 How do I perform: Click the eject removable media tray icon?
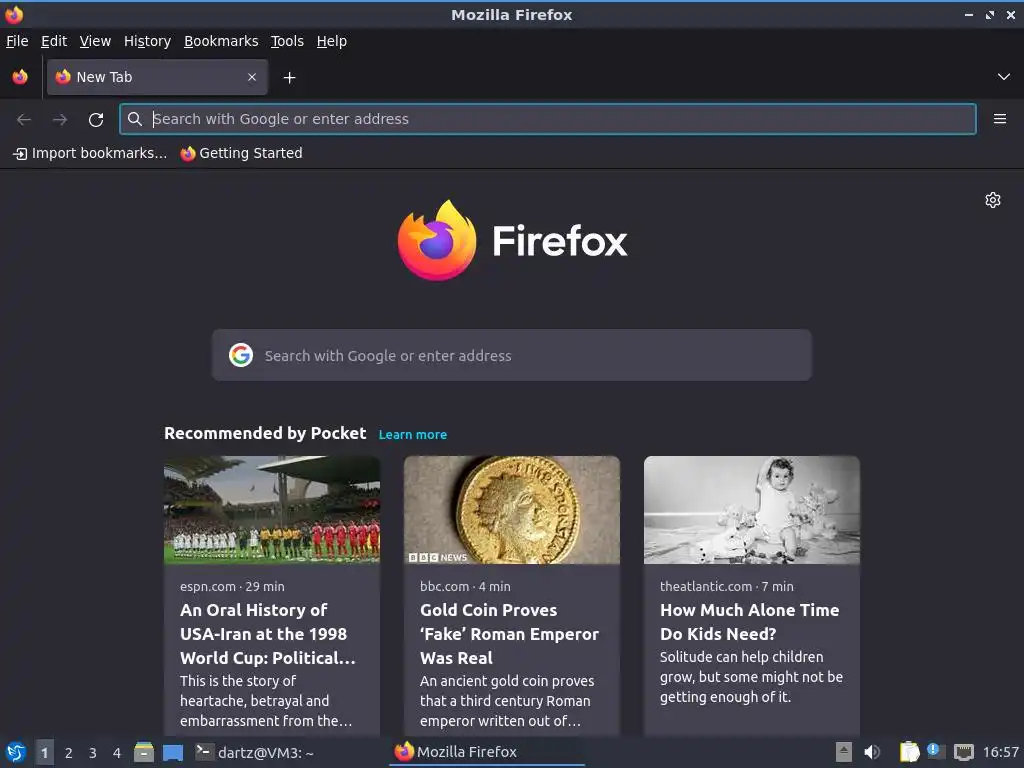coord(844,752)
